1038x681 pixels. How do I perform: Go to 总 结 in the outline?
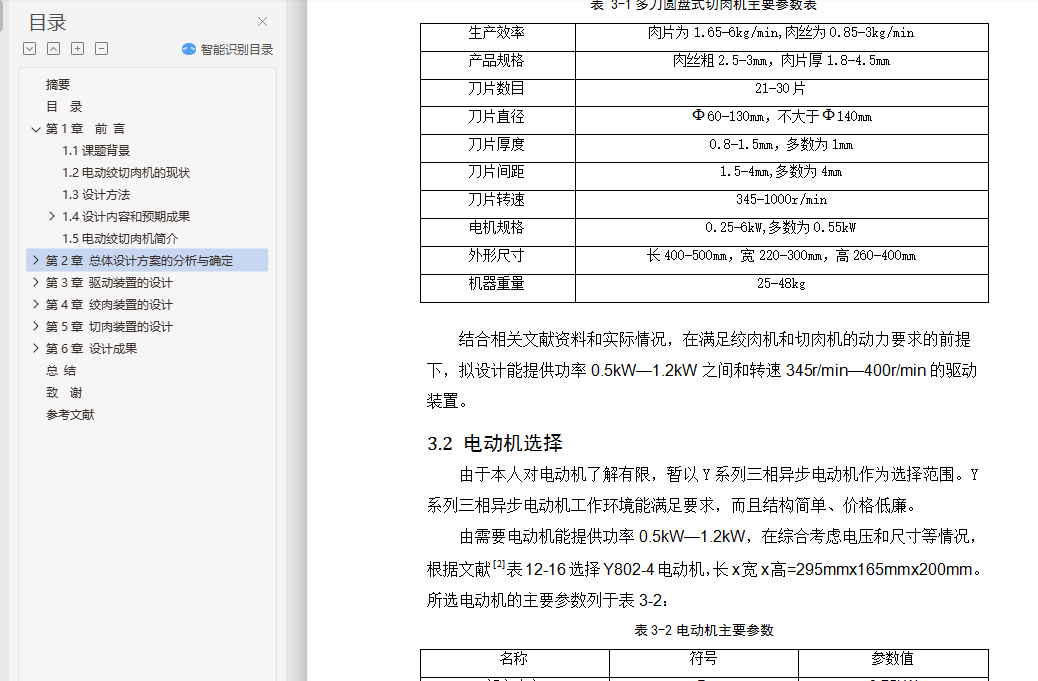tap(61, 371)
